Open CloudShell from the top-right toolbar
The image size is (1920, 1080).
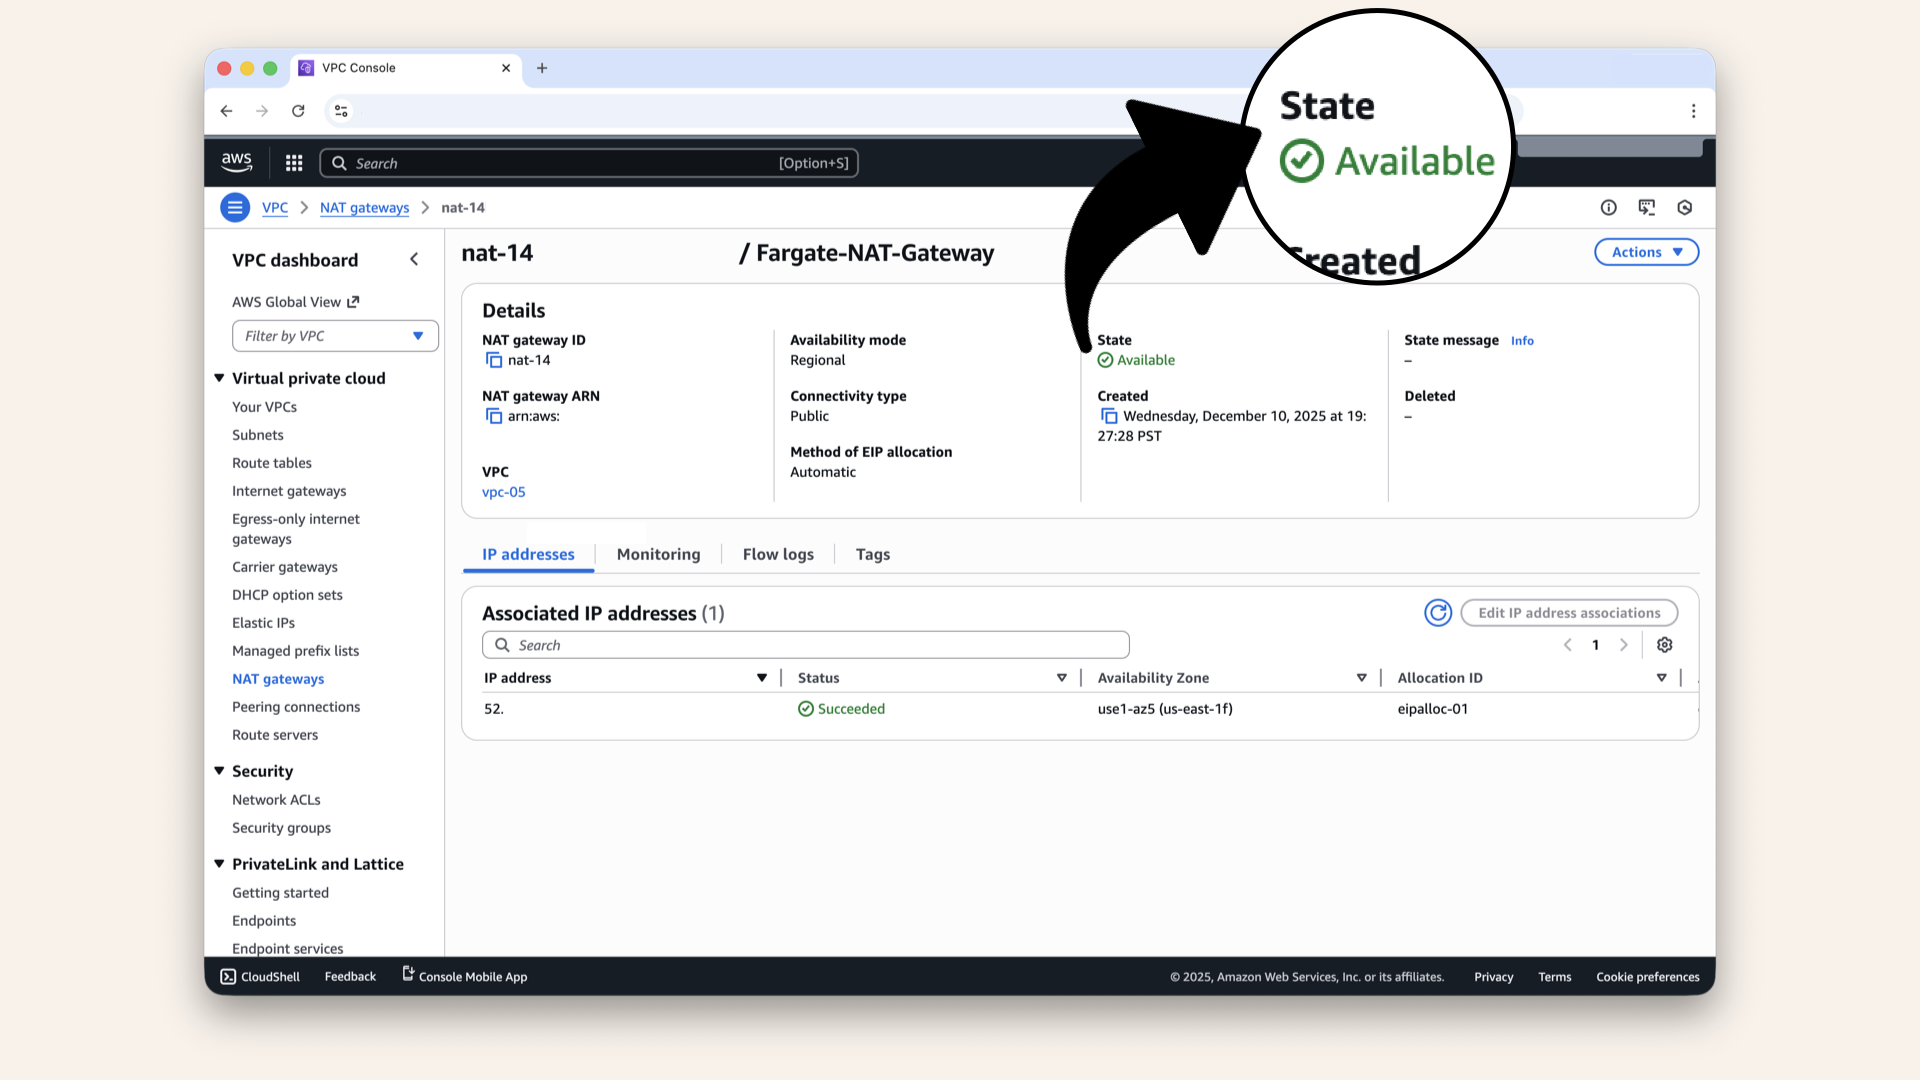point(1648,207)
